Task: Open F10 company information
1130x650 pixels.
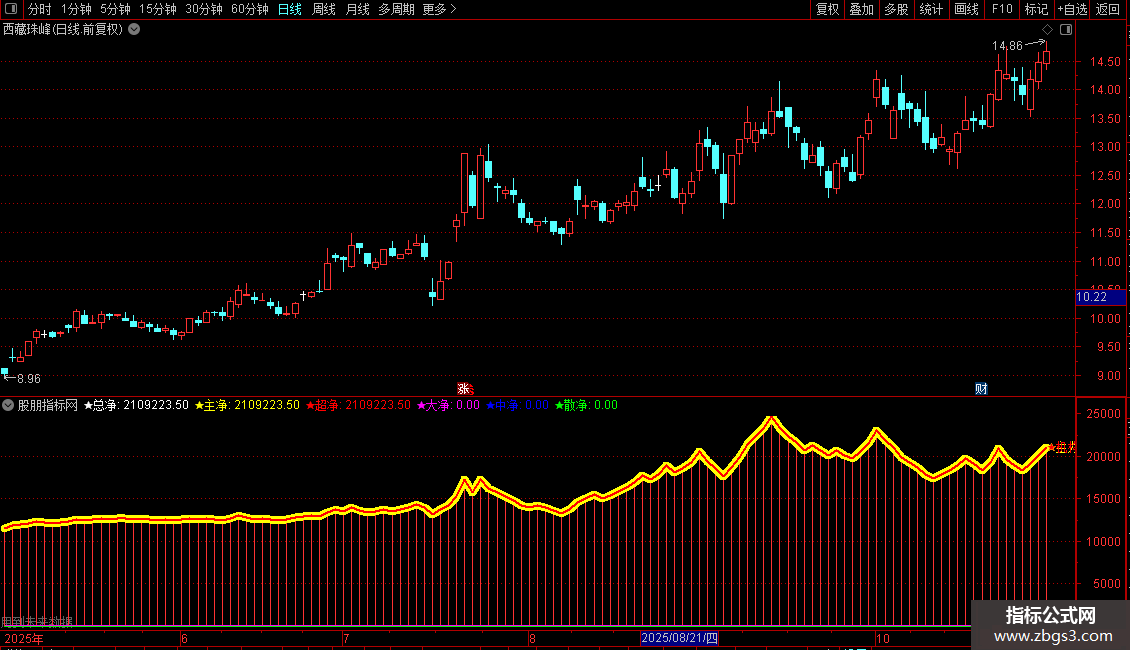Action: [x=1002, y=9]
